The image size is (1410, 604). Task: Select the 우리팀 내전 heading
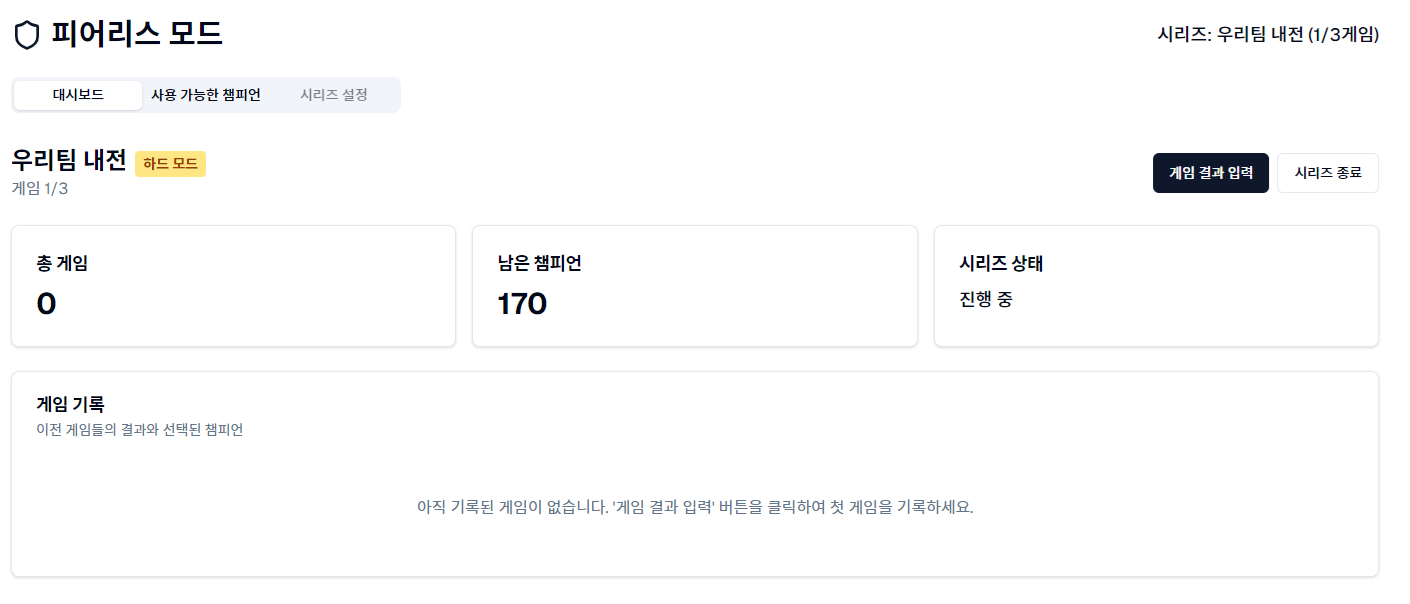coord(67,162)
